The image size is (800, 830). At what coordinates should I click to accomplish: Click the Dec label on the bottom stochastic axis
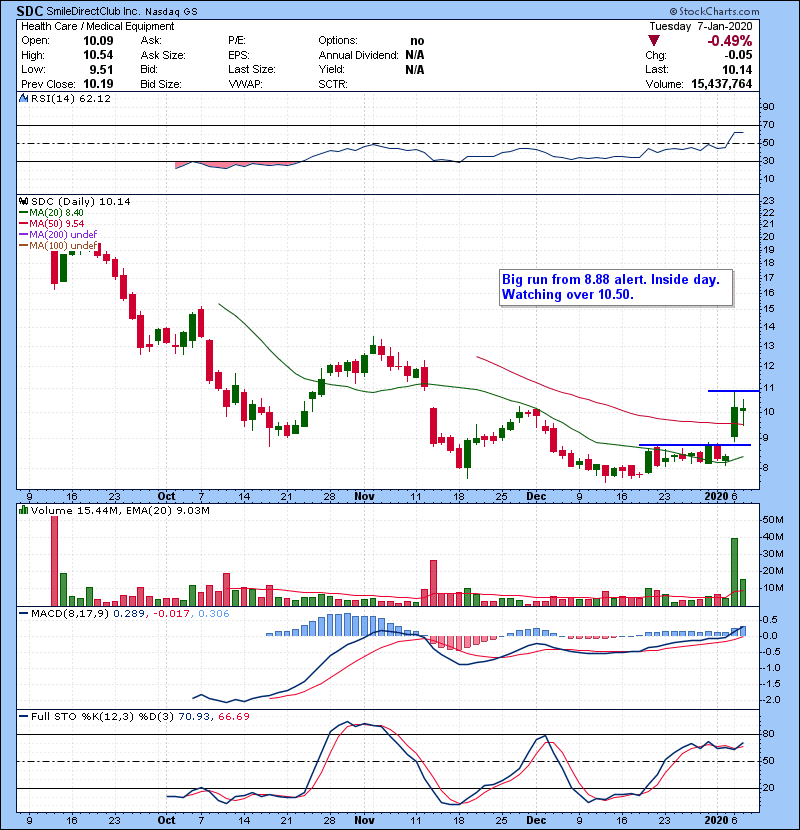tap(536, 820)
